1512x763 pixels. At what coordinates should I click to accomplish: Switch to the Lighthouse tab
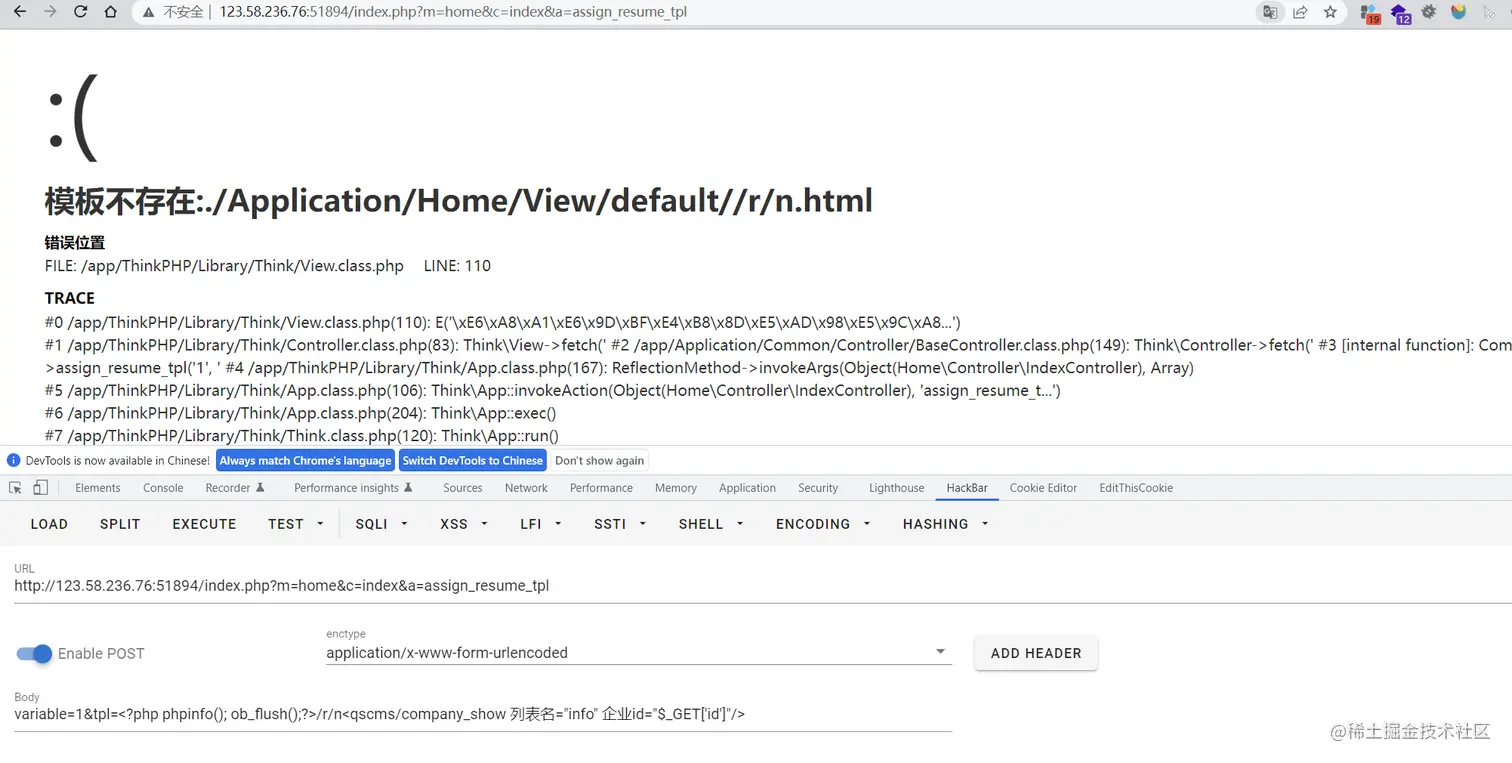[x=897, y=488]
